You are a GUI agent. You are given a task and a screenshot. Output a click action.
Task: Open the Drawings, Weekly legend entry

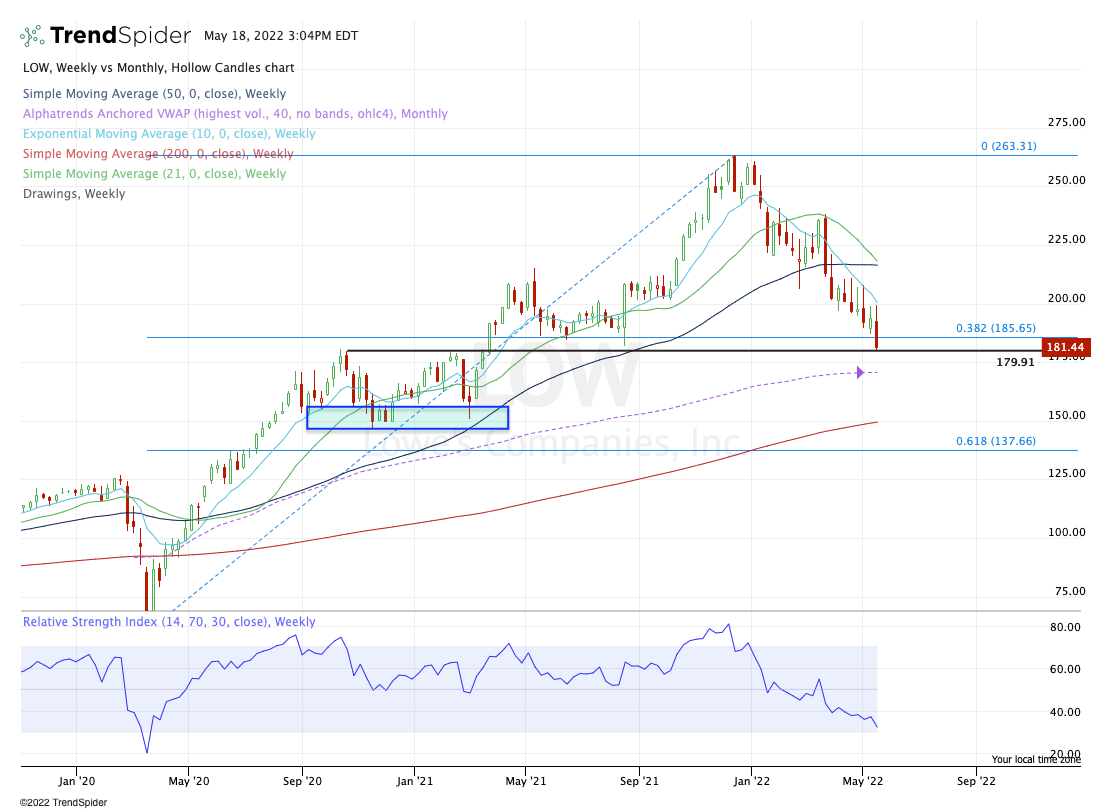tap(73, 194)
